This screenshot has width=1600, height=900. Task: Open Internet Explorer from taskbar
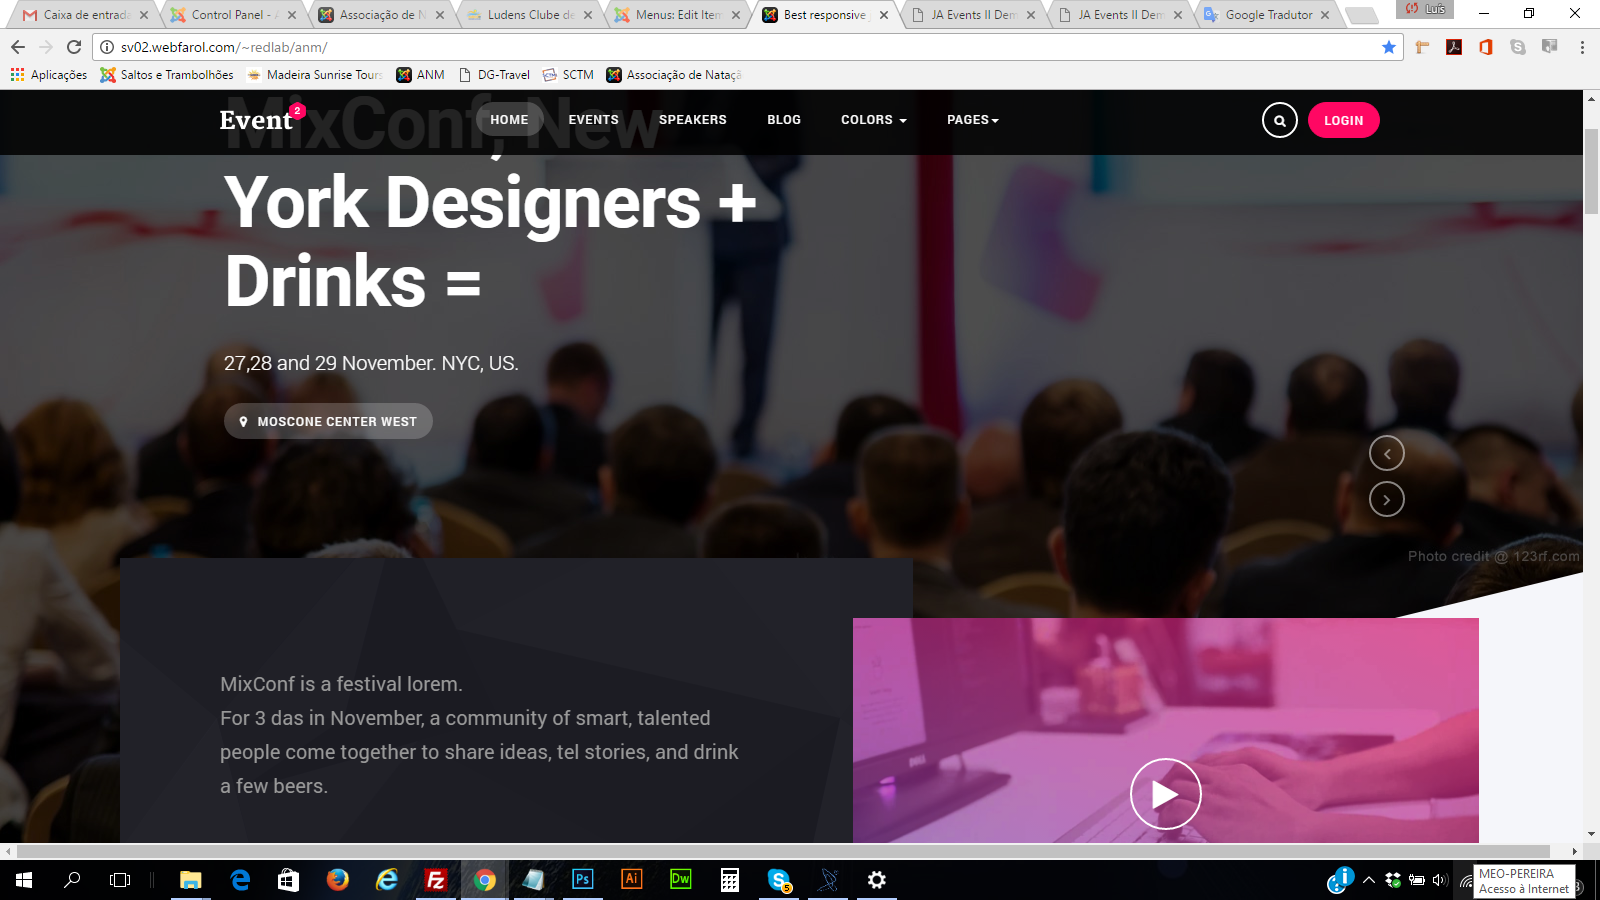pyautogui.click(x=387, y=880)
